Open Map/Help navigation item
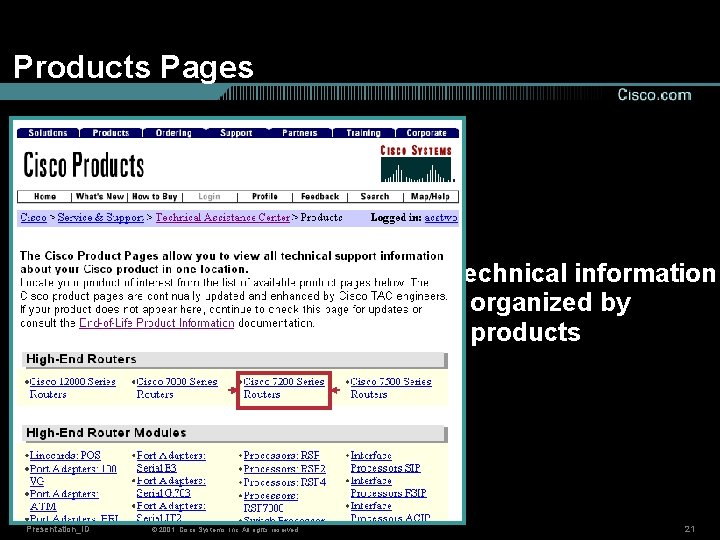Viewport: 720px width, 540px height. click(430, 197)
